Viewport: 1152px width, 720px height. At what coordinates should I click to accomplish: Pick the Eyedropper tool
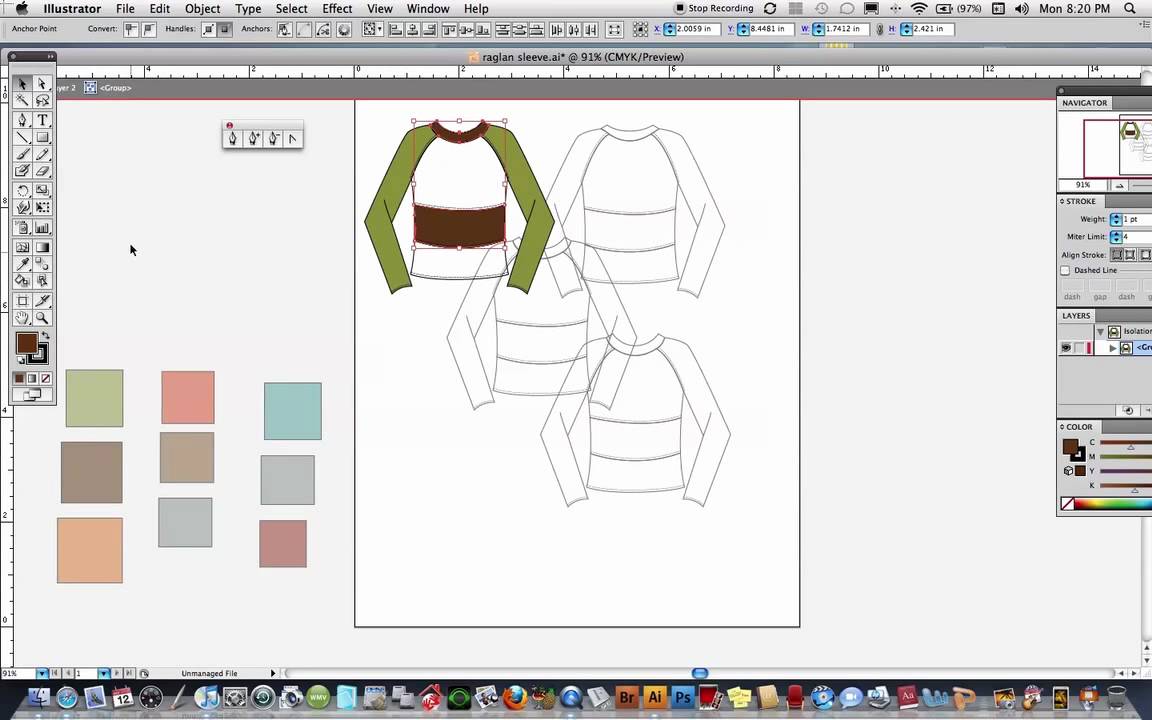point(23,264)
